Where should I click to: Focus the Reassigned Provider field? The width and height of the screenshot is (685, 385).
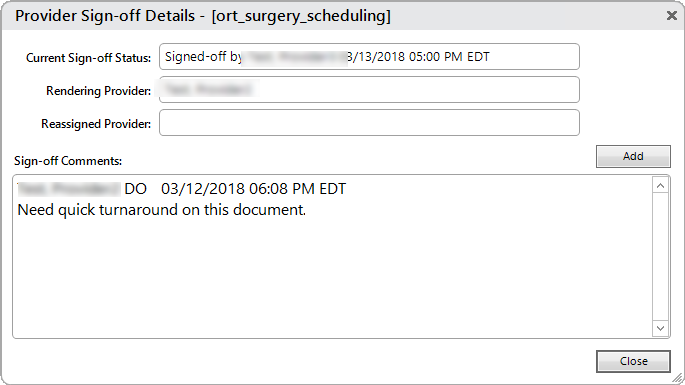click(x=369, y=123)
